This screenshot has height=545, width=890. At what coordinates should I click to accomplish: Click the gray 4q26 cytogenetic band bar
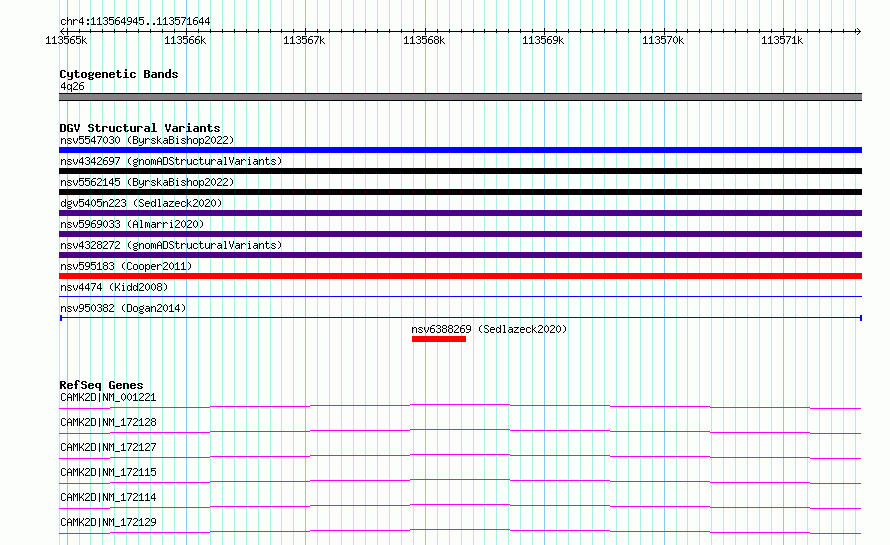point(460,97)
